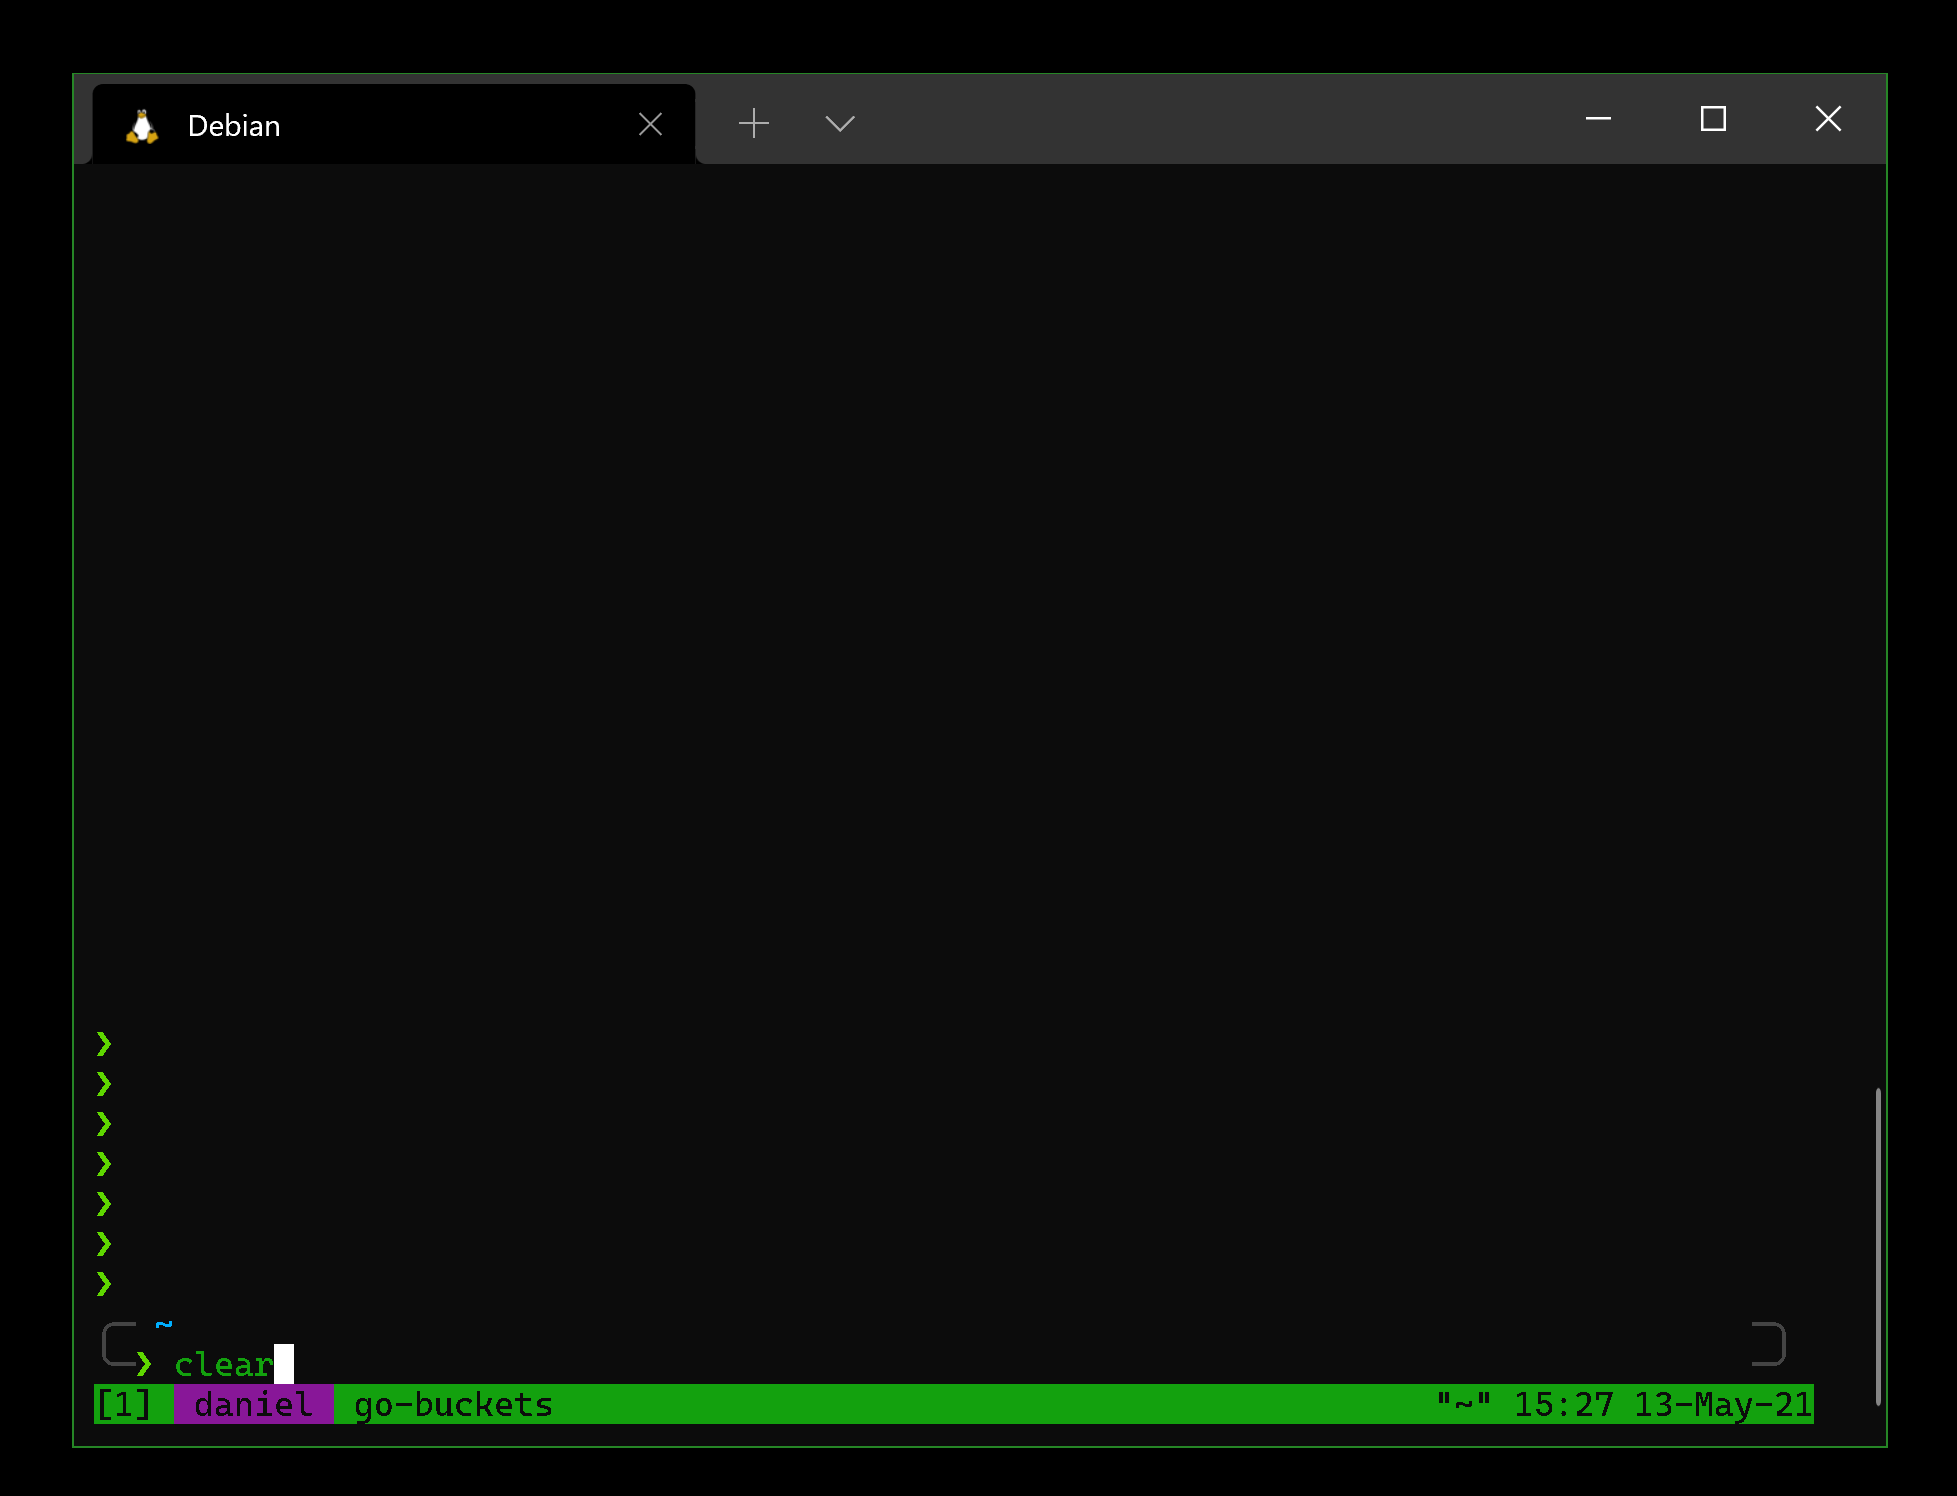This screenshot has width=1957, height=1496.
Task: Close the Debian tab with its X
Action: tap(650, 123)
